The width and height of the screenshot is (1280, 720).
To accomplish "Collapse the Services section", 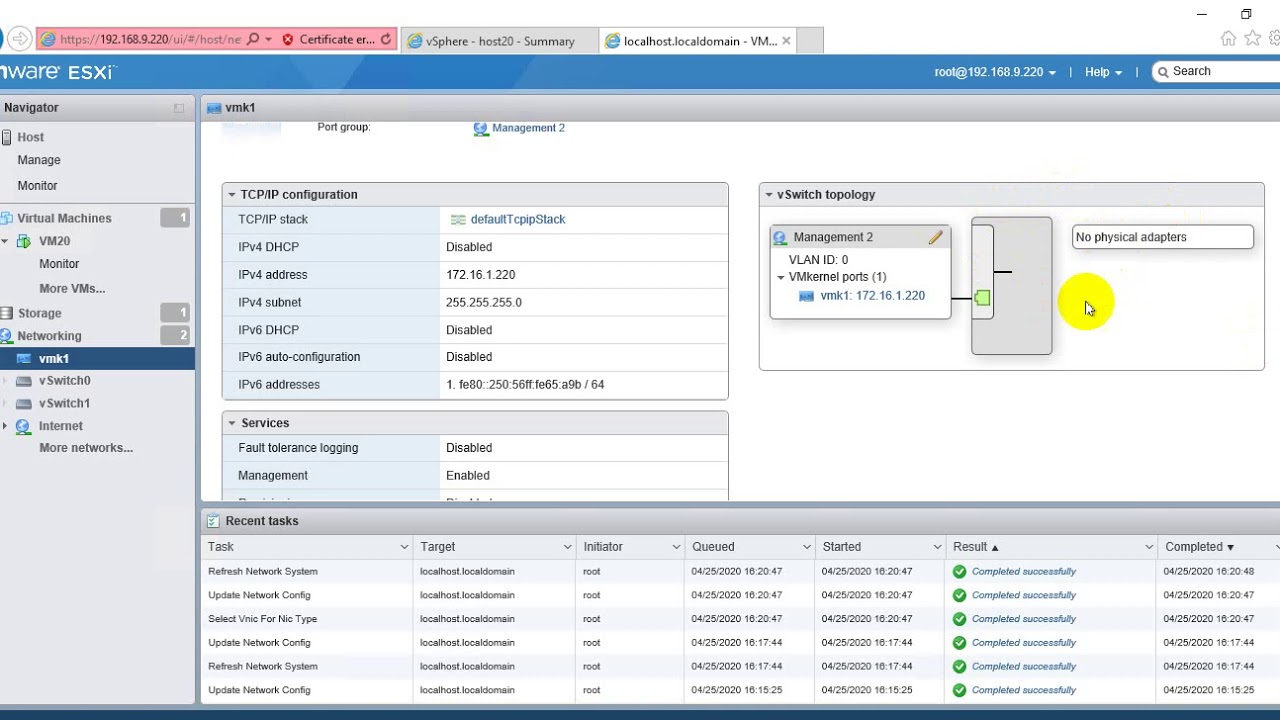I will click(232, 424).
